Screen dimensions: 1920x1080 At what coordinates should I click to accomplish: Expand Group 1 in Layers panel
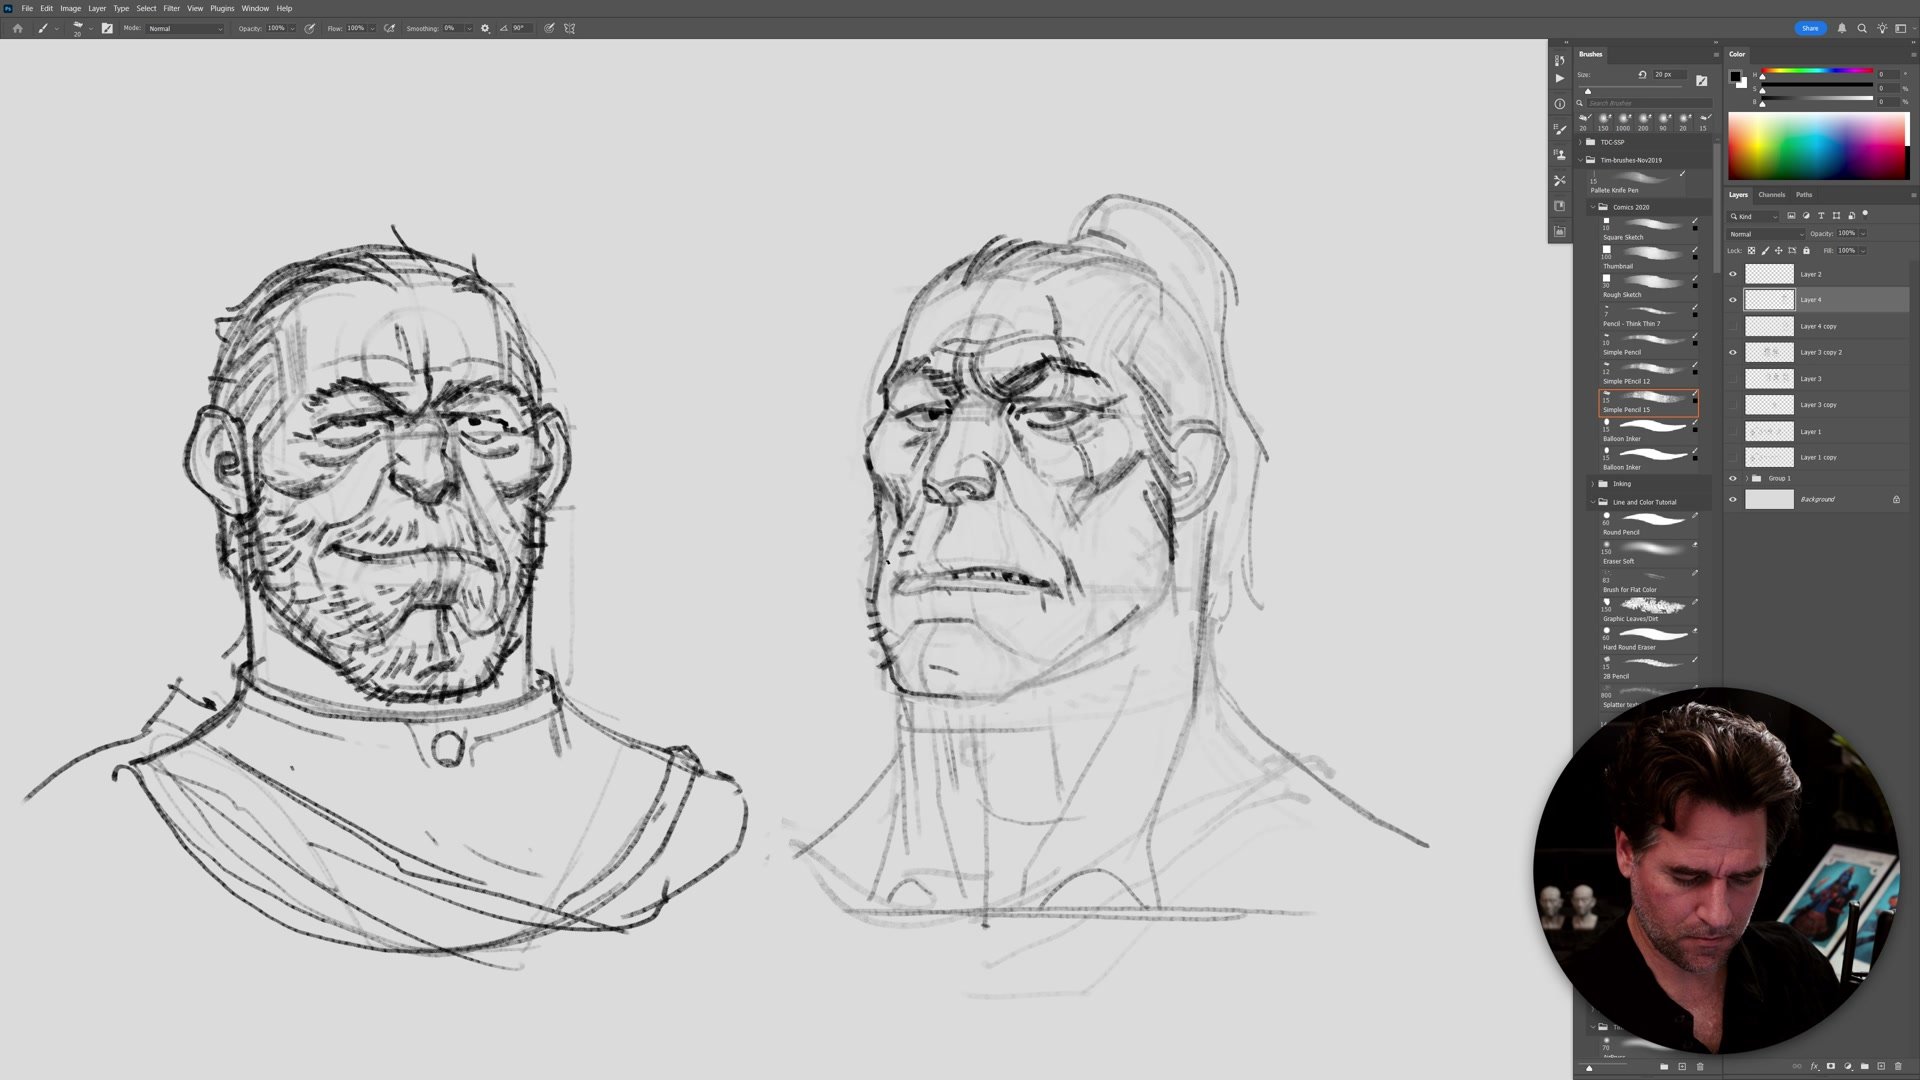click(x=1747, y=478)
